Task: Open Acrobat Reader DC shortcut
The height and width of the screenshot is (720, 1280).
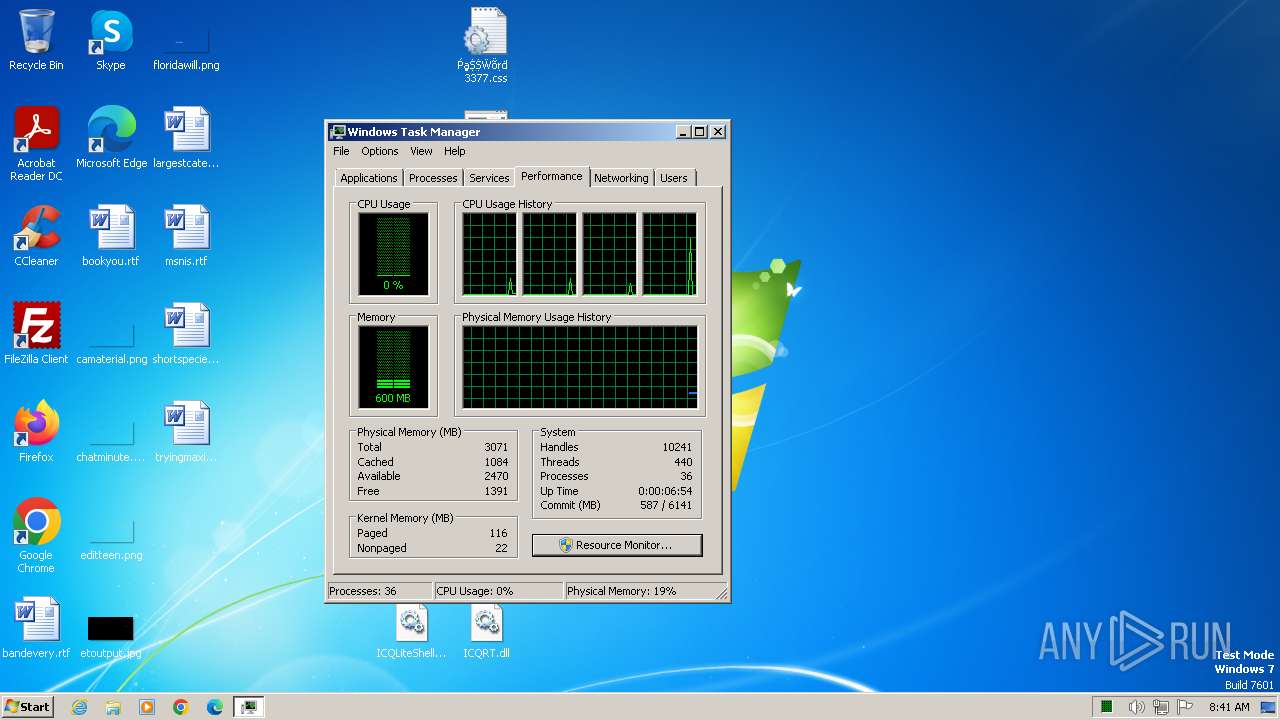Action: [36, 144]
